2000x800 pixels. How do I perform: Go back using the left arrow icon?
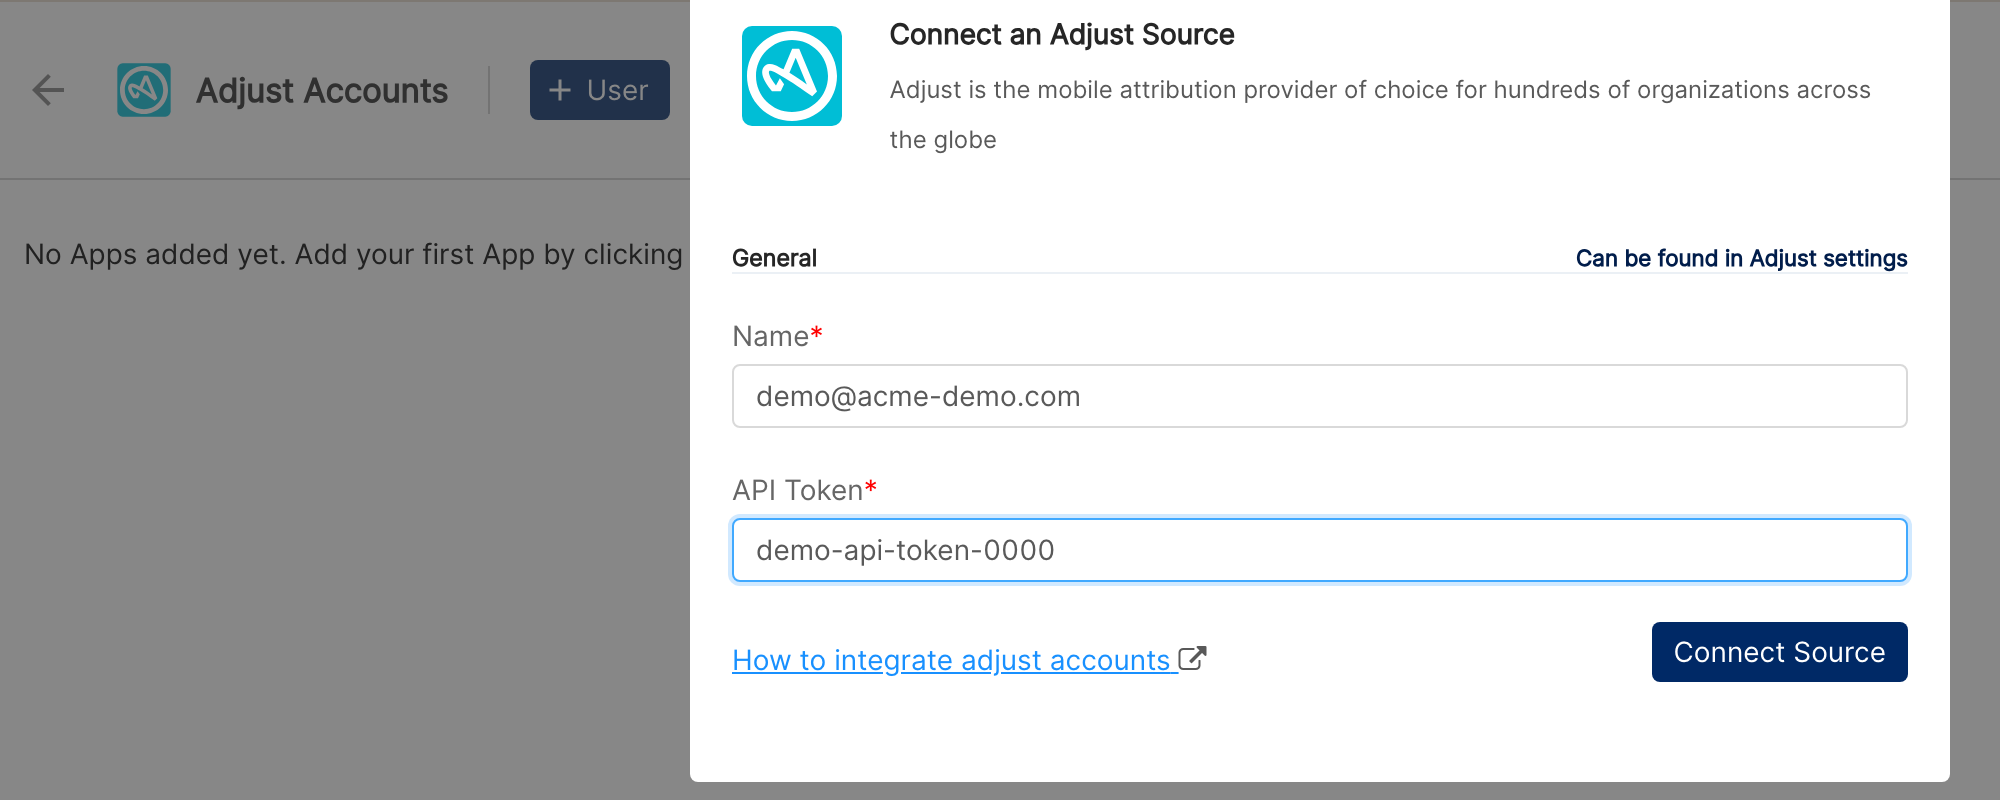(x=48, y=90)
